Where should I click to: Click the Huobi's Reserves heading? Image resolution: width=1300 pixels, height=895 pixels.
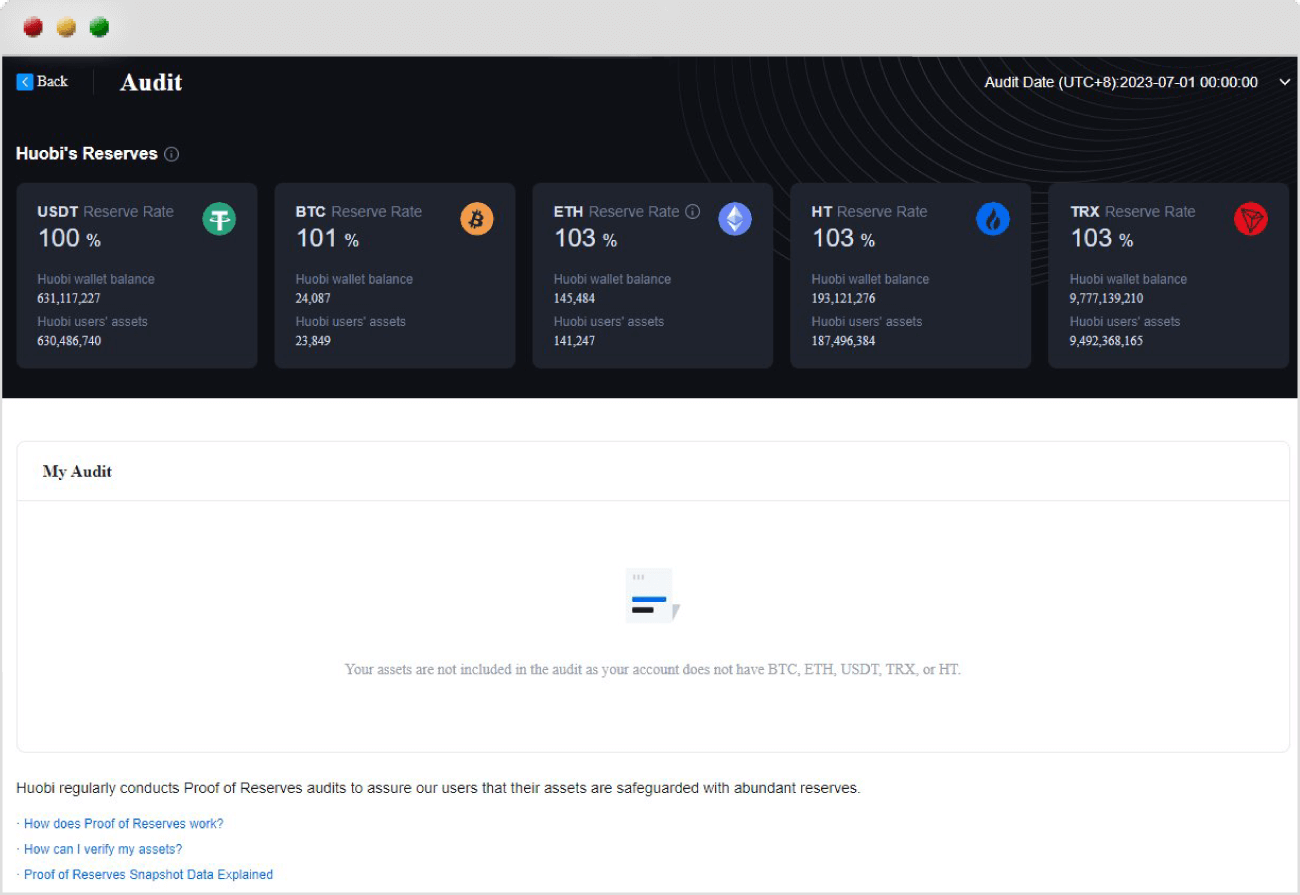point(87,154)
